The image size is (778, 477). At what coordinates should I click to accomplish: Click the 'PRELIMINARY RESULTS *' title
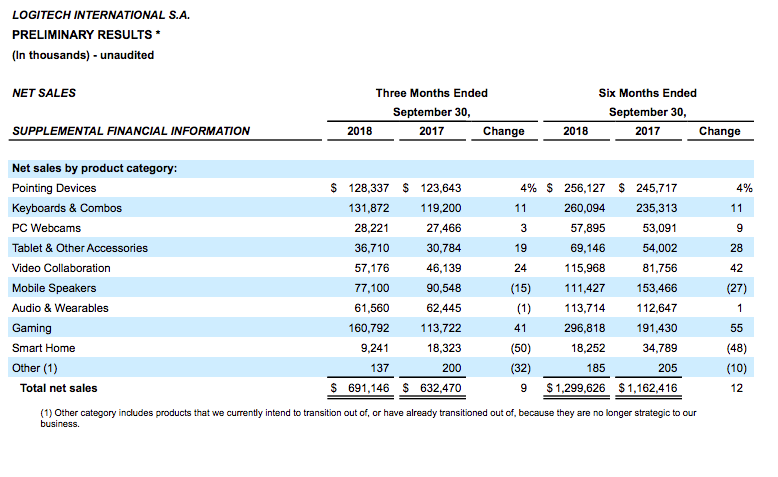click(86, 35)
